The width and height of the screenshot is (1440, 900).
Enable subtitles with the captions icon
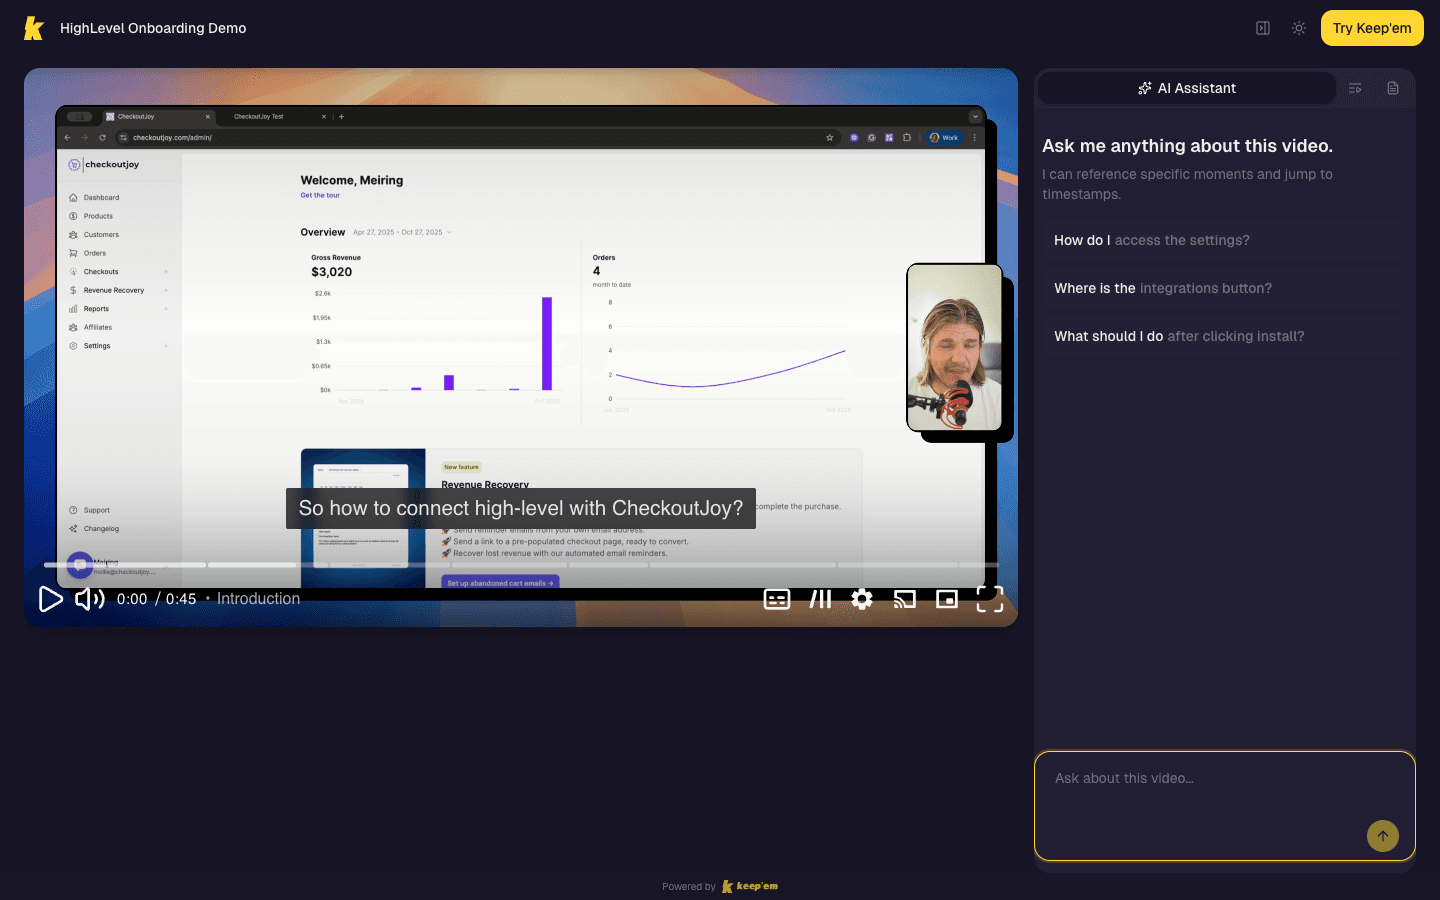coord(777,599)
